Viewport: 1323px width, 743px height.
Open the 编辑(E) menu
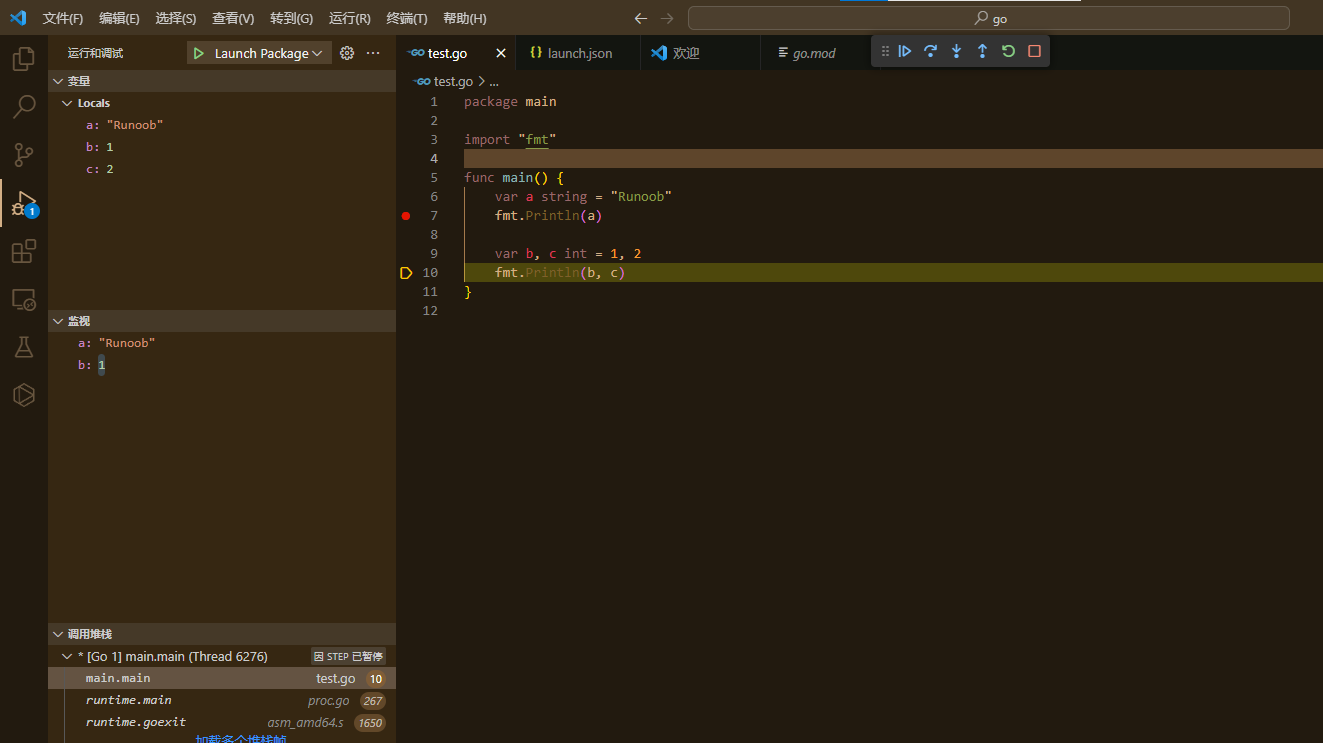click(119, 18)
